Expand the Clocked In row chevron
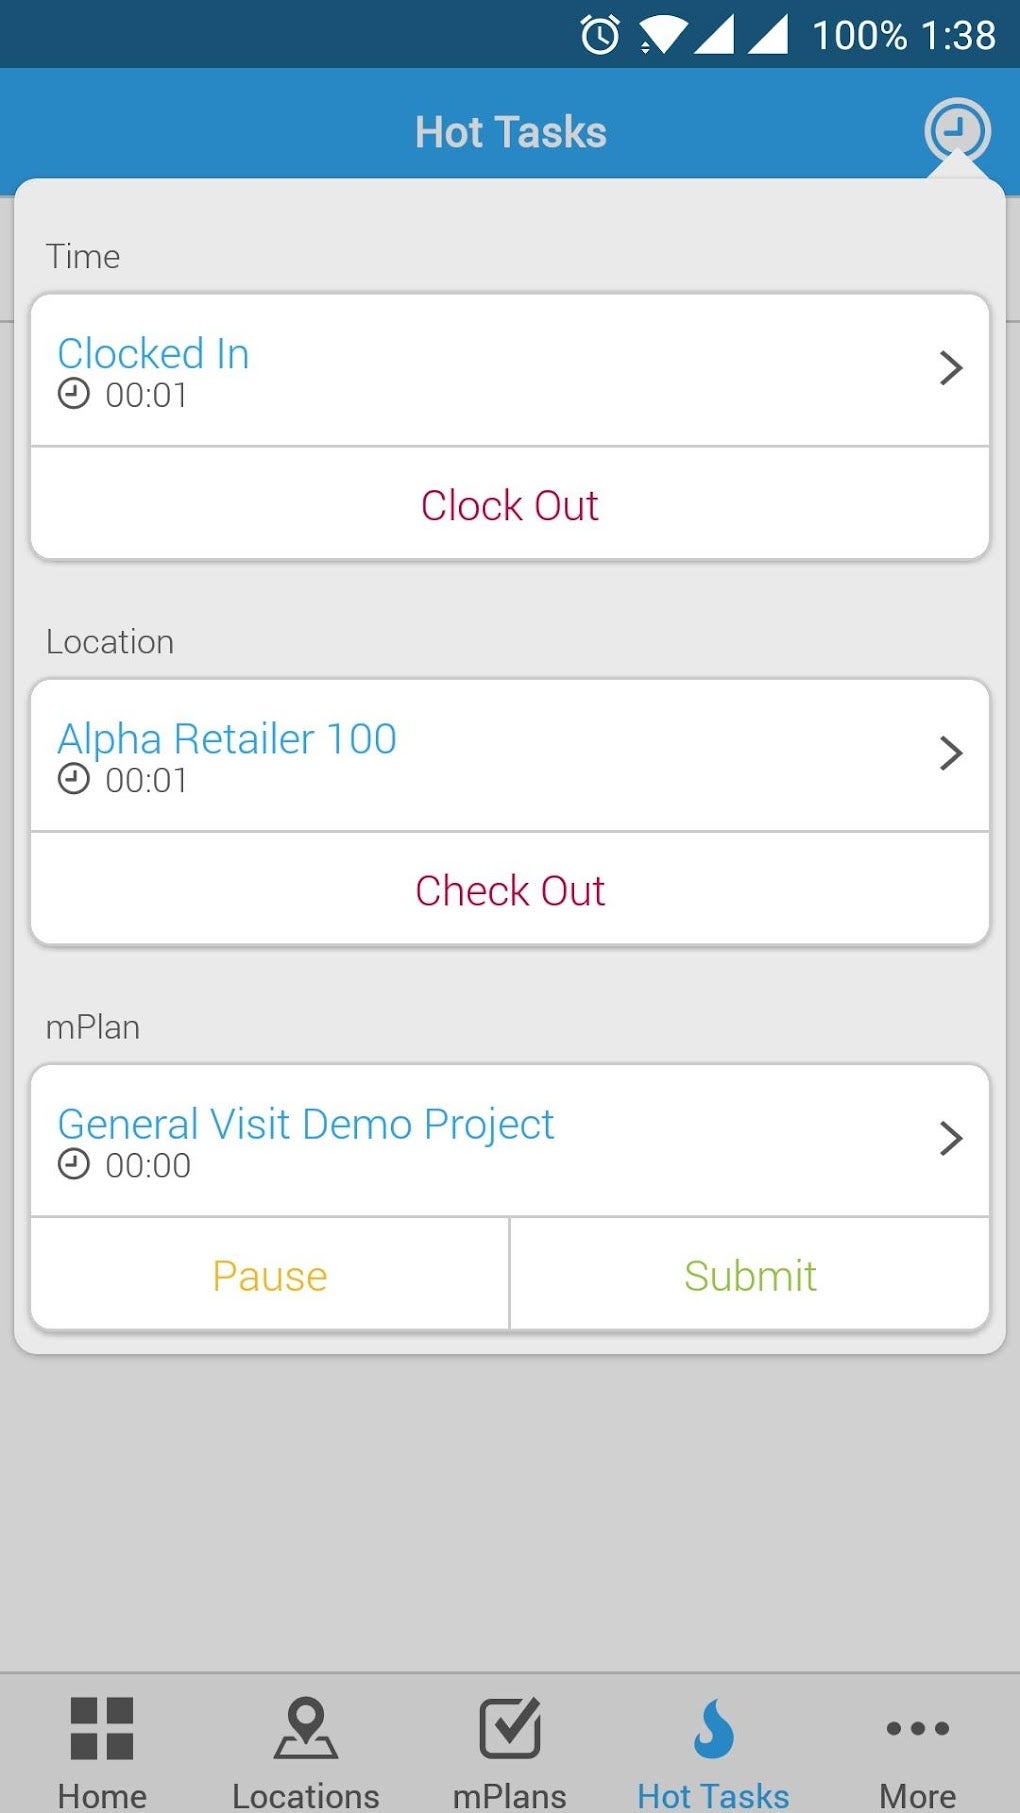Image resolution: width=1020 pixels, height=1813 pixels. [x=951, y=368]
